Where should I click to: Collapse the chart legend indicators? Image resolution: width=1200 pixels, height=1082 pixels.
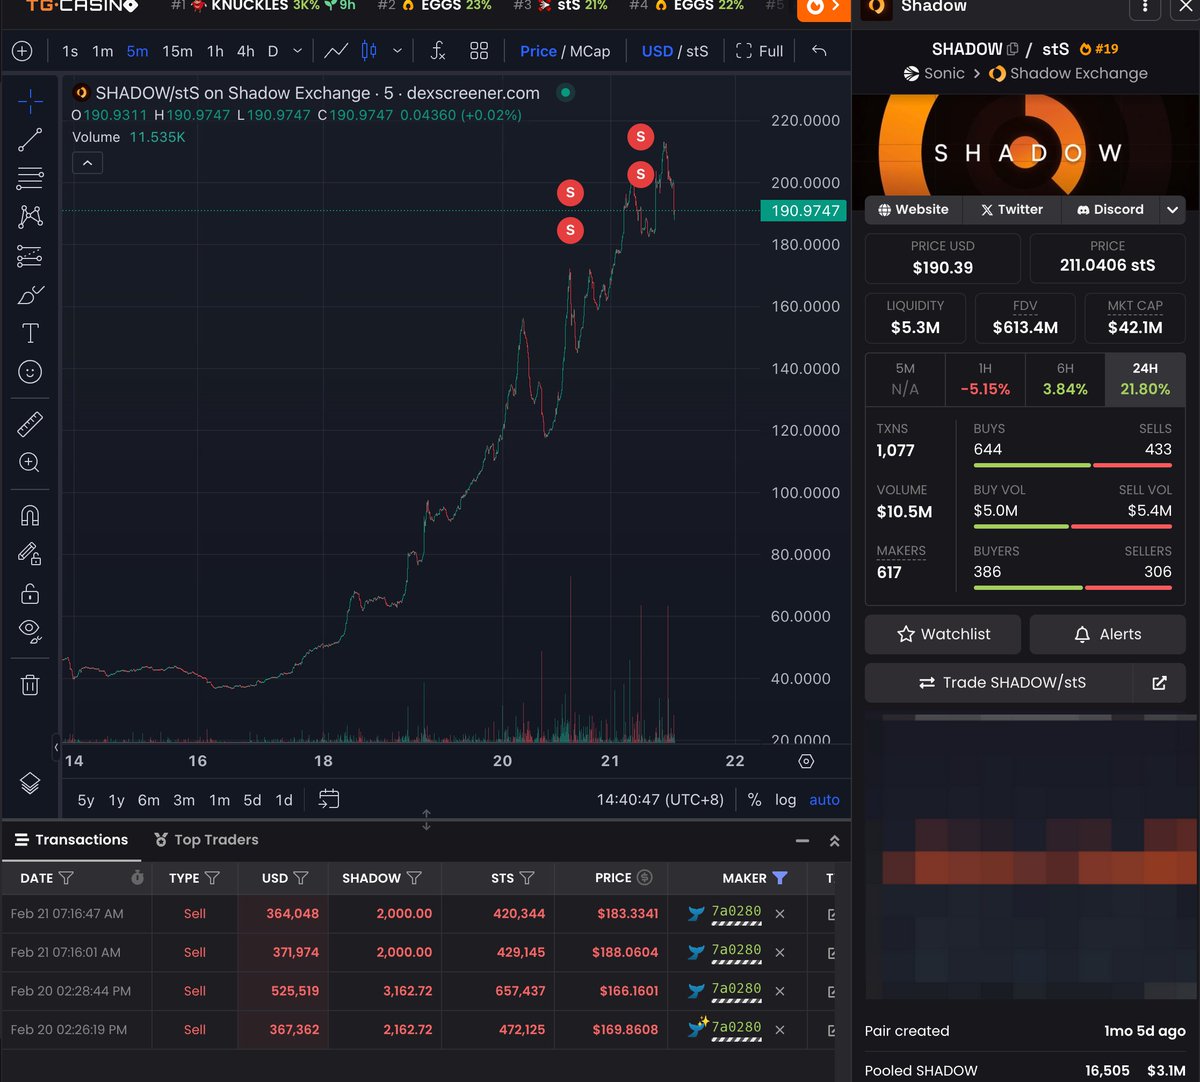tap(87, 162)
